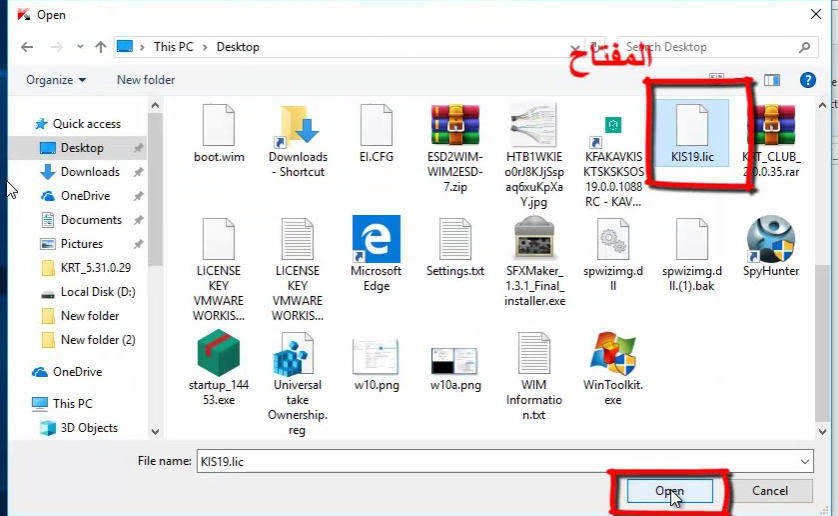
Task: Open Pictures in the navigation pane
Action: (81, 244)
